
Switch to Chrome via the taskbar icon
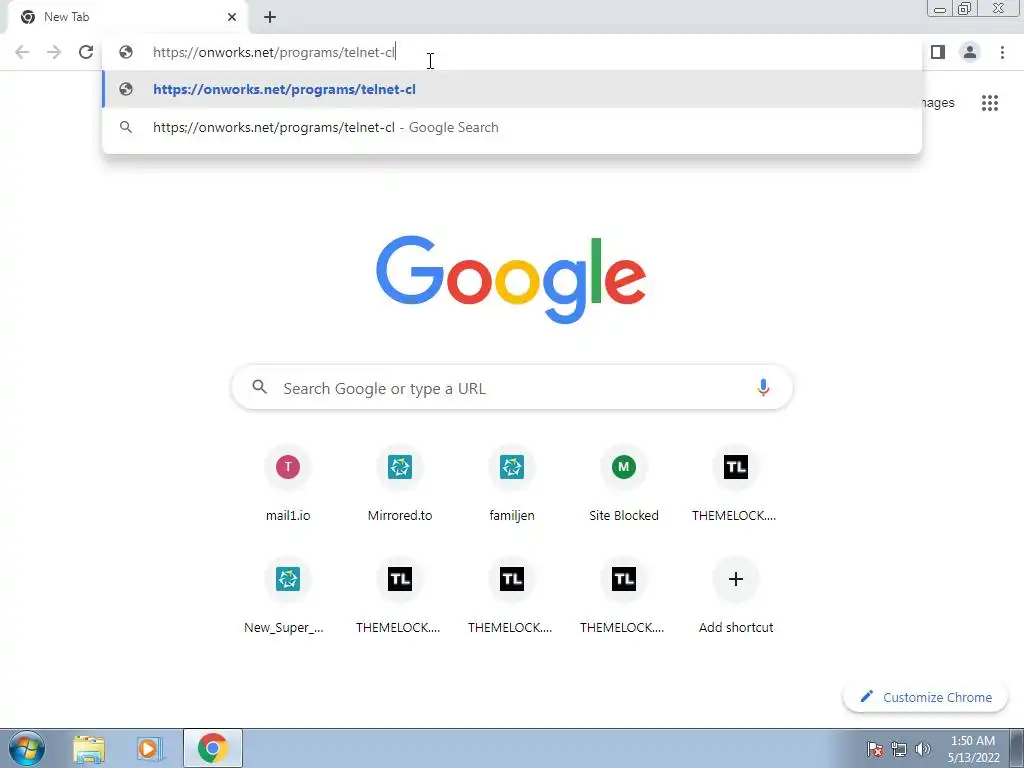pos(213,748)
